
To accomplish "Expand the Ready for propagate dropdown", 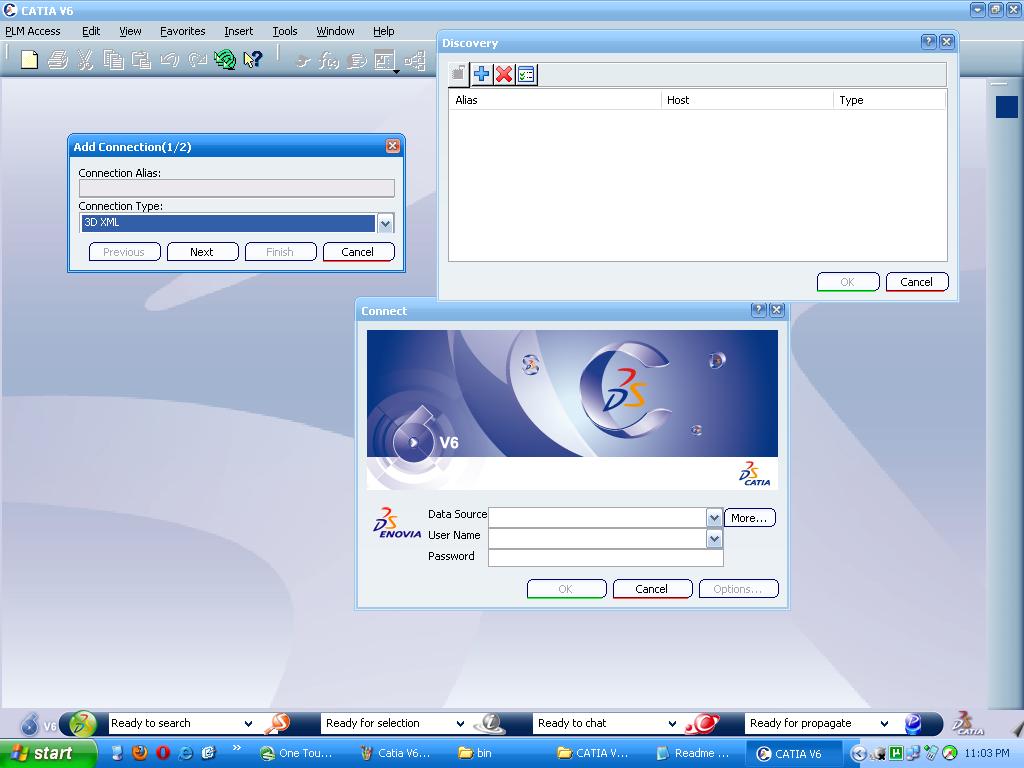I will (884, 724).
